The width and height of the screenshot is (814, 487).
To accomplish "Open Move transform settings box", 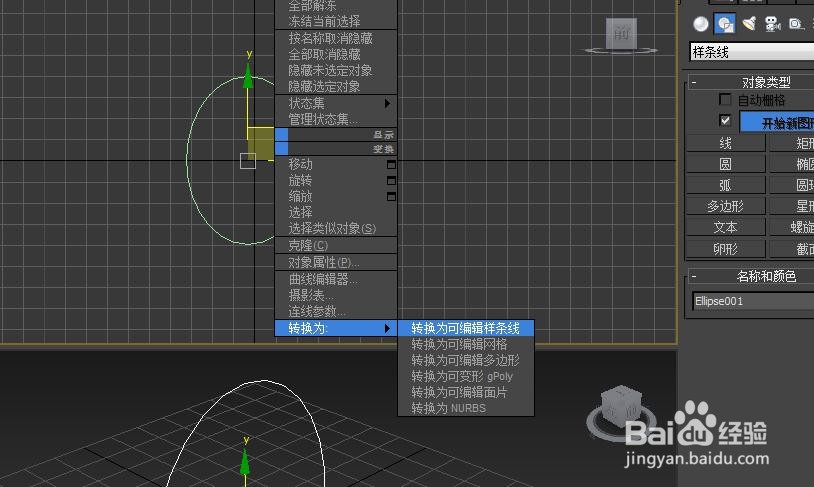I will click(391, 165).
